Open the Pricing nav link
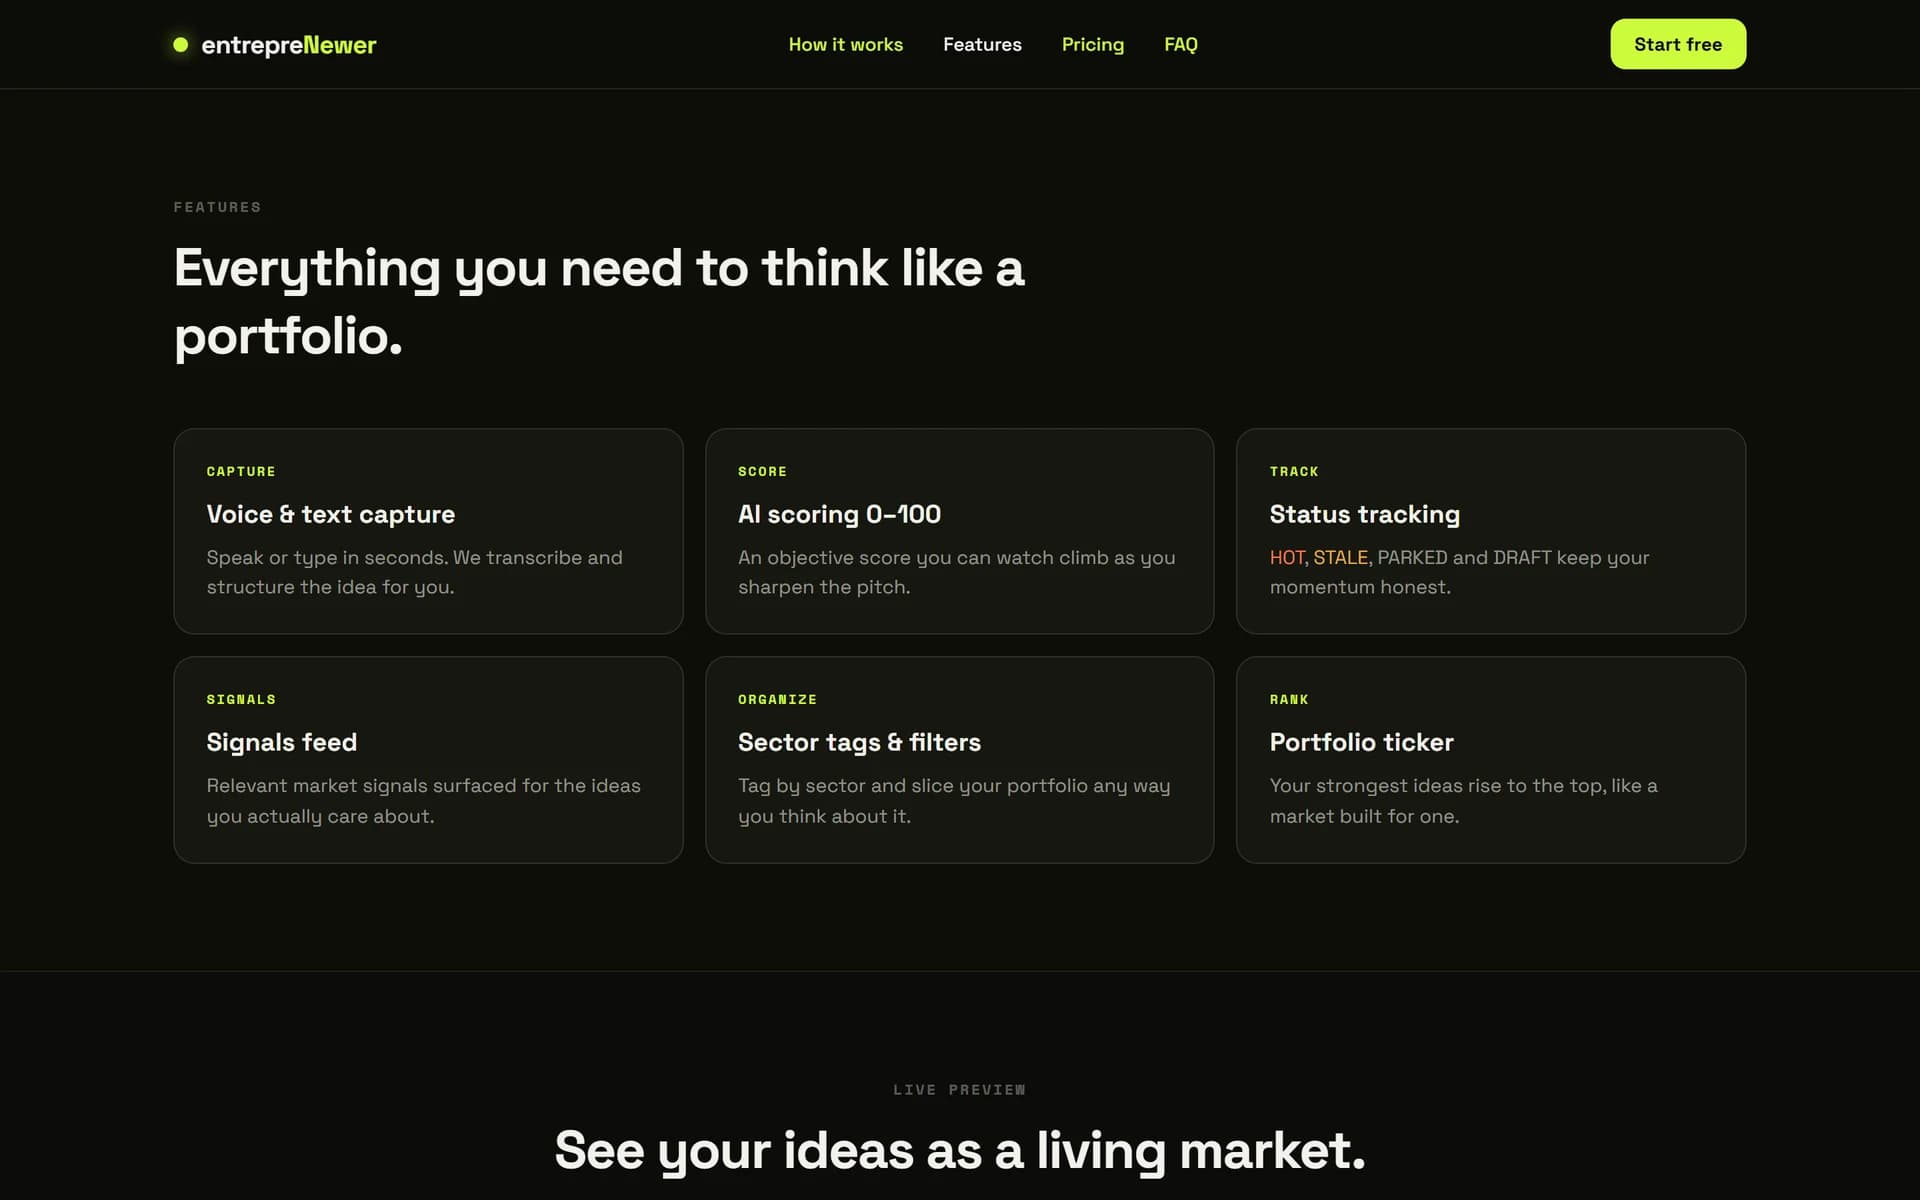This screenshot has width=1920, height=1200. pos(1092,45)
